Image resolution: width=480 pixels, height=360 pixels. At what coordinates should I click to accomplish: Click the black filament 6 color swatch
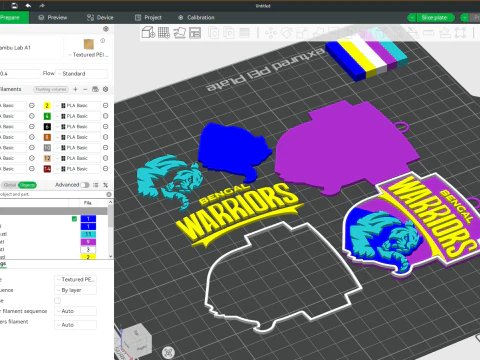coord(47,127)
